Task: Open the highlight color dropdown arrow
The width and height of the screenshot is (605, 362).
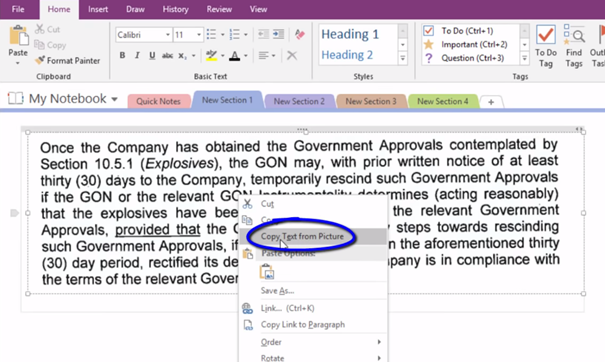Action: point(222,56)
